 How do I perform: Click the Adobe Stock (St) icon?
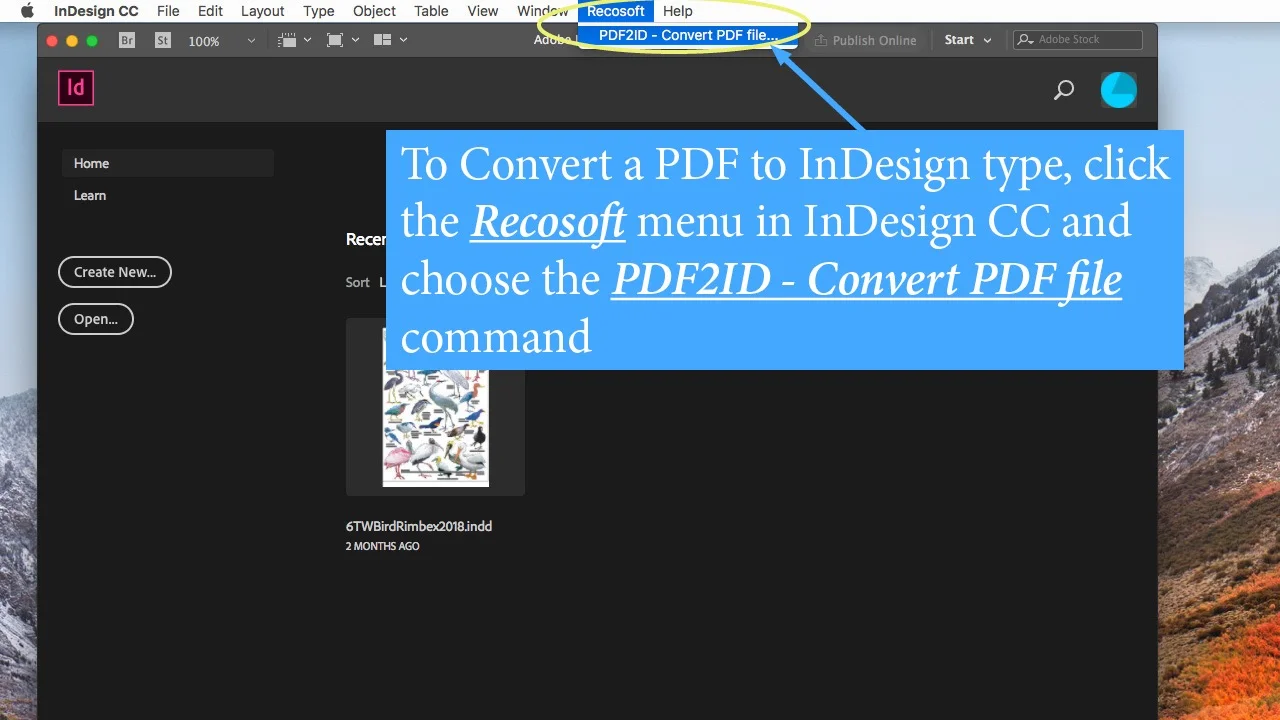[x=163, y=40]
